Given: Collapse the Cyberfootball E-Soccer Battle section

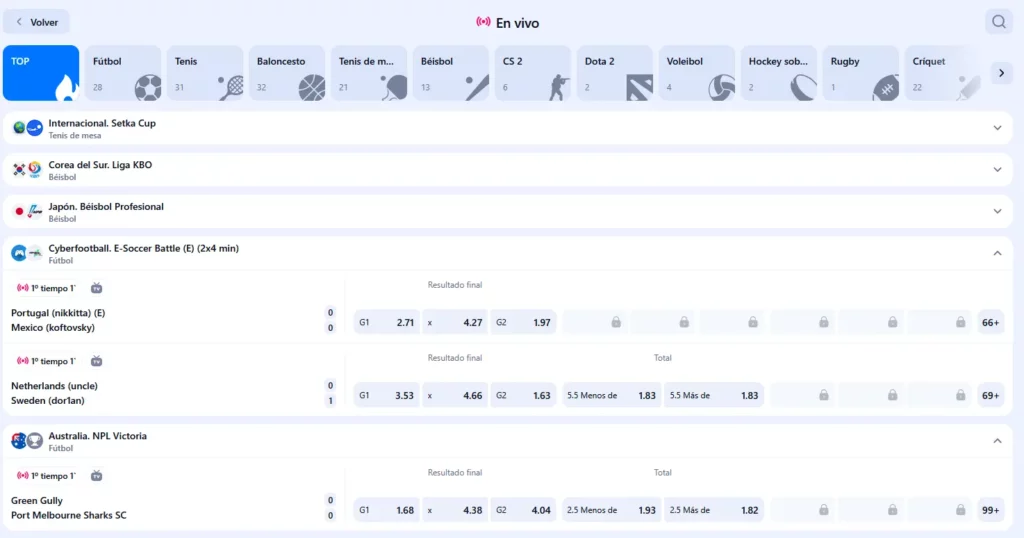Looking at the screenshot, I should pos(996,253).
